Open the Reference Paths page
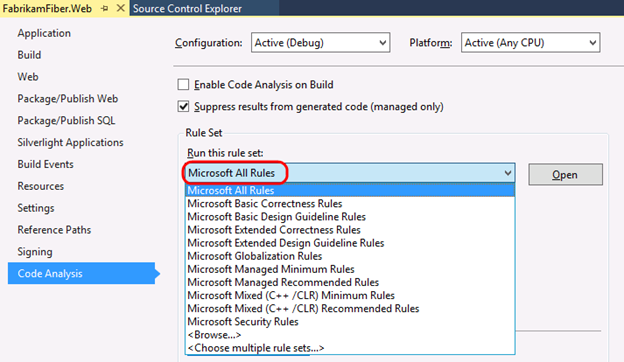624x362 pixels. click(x=54, y=230)
